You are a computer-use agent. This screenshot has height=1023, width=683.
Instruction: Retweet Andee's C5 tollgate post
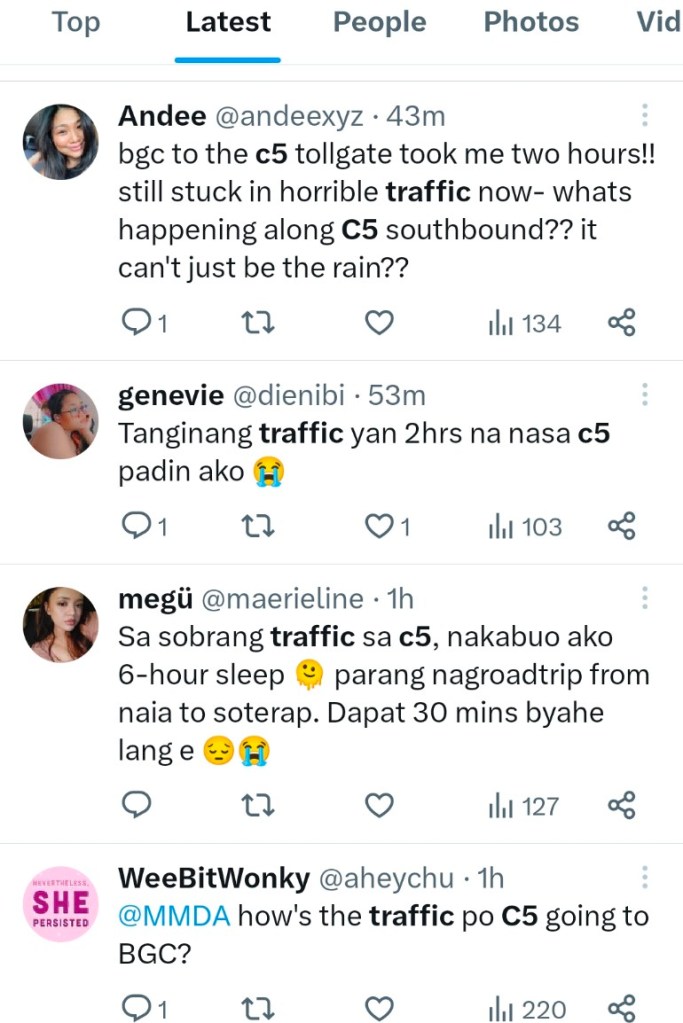coord(258,323)
